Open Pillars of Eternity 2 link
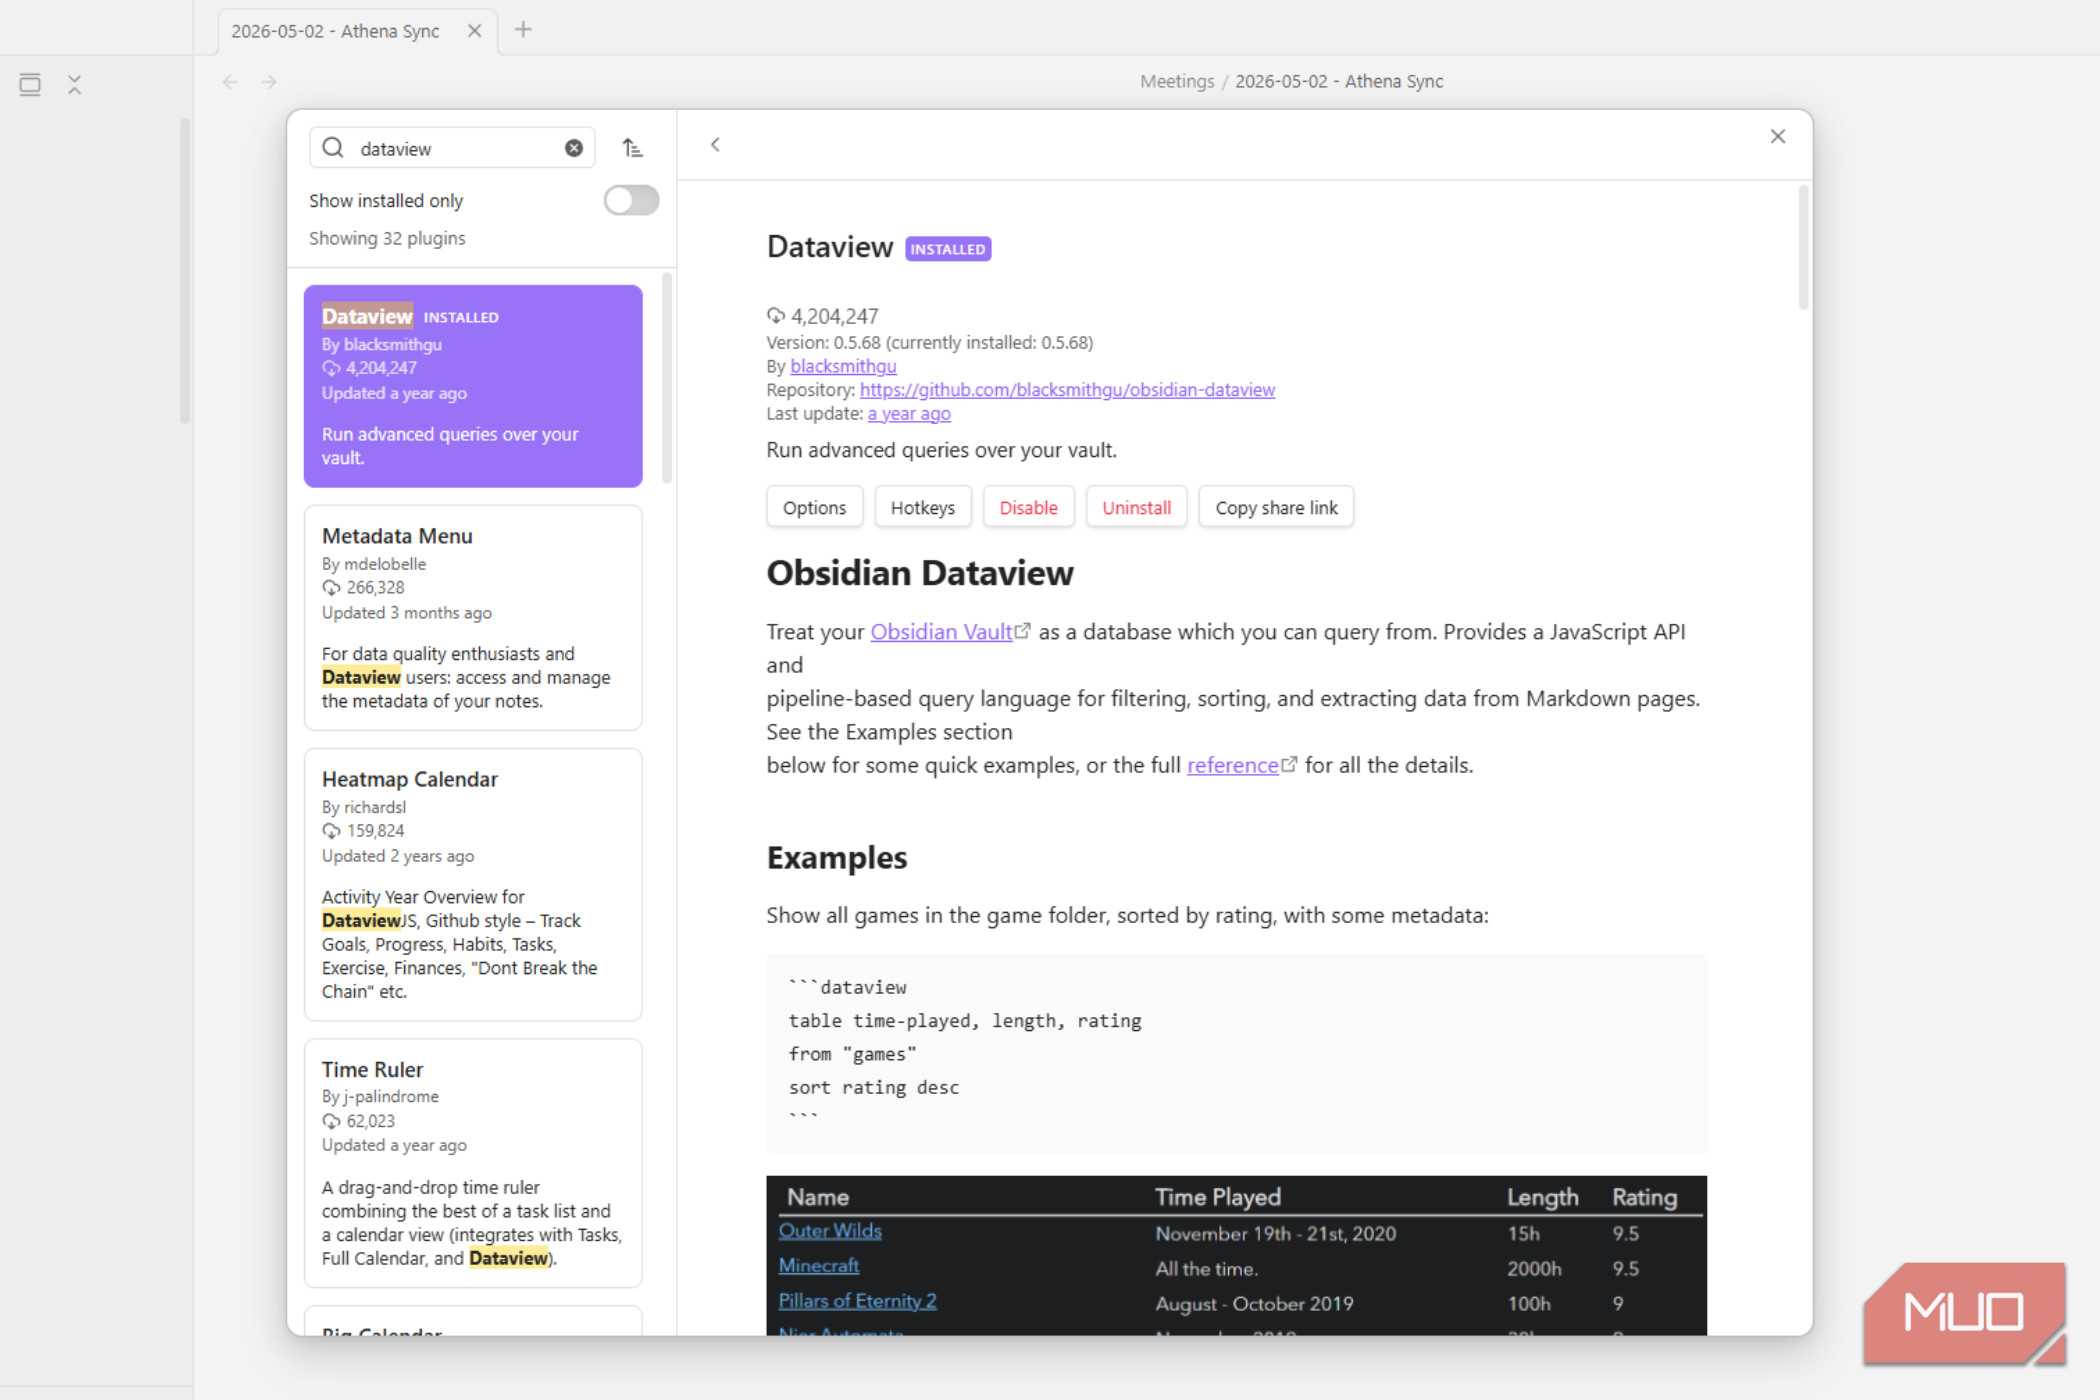 (857, 1301)
